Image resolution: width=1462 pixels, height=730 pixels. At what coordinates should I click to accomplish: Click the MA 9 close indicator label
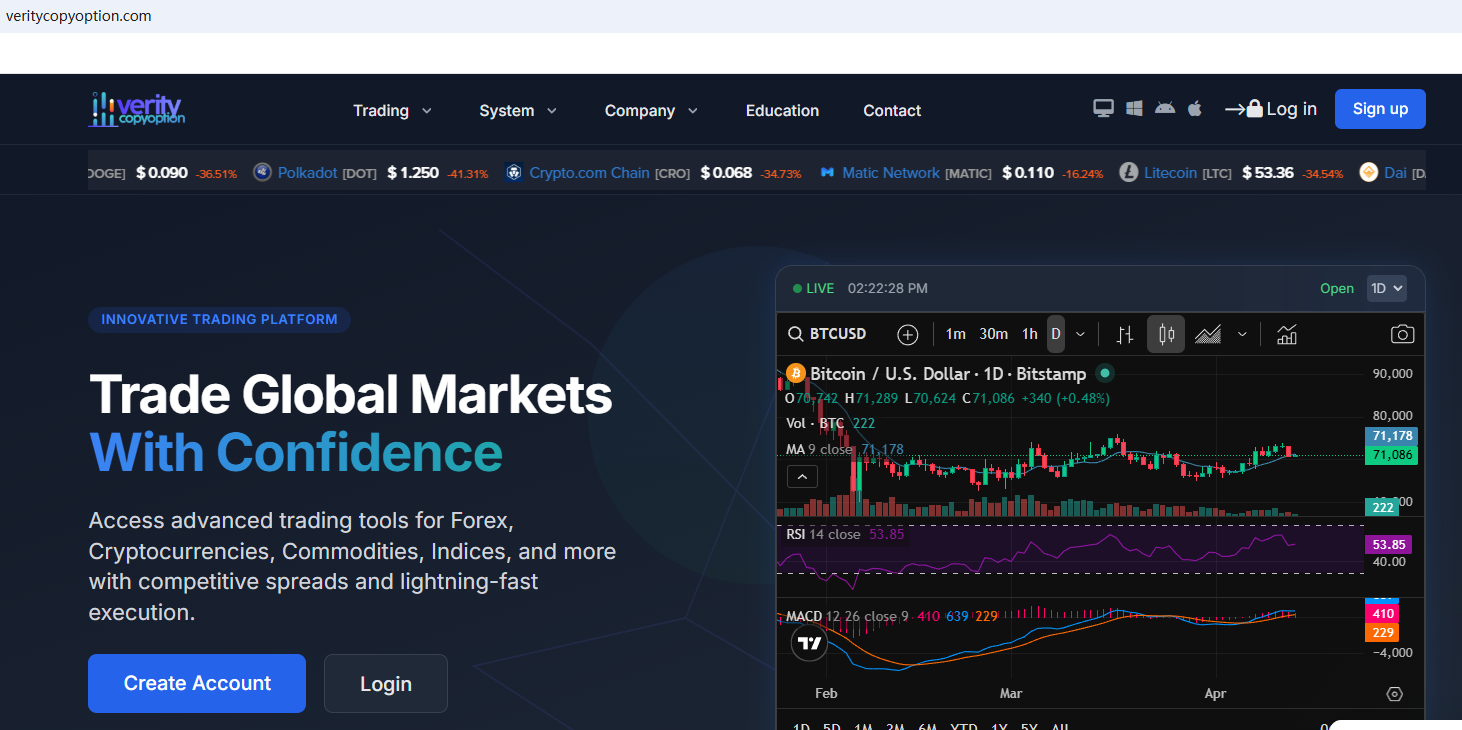point(819,449)
